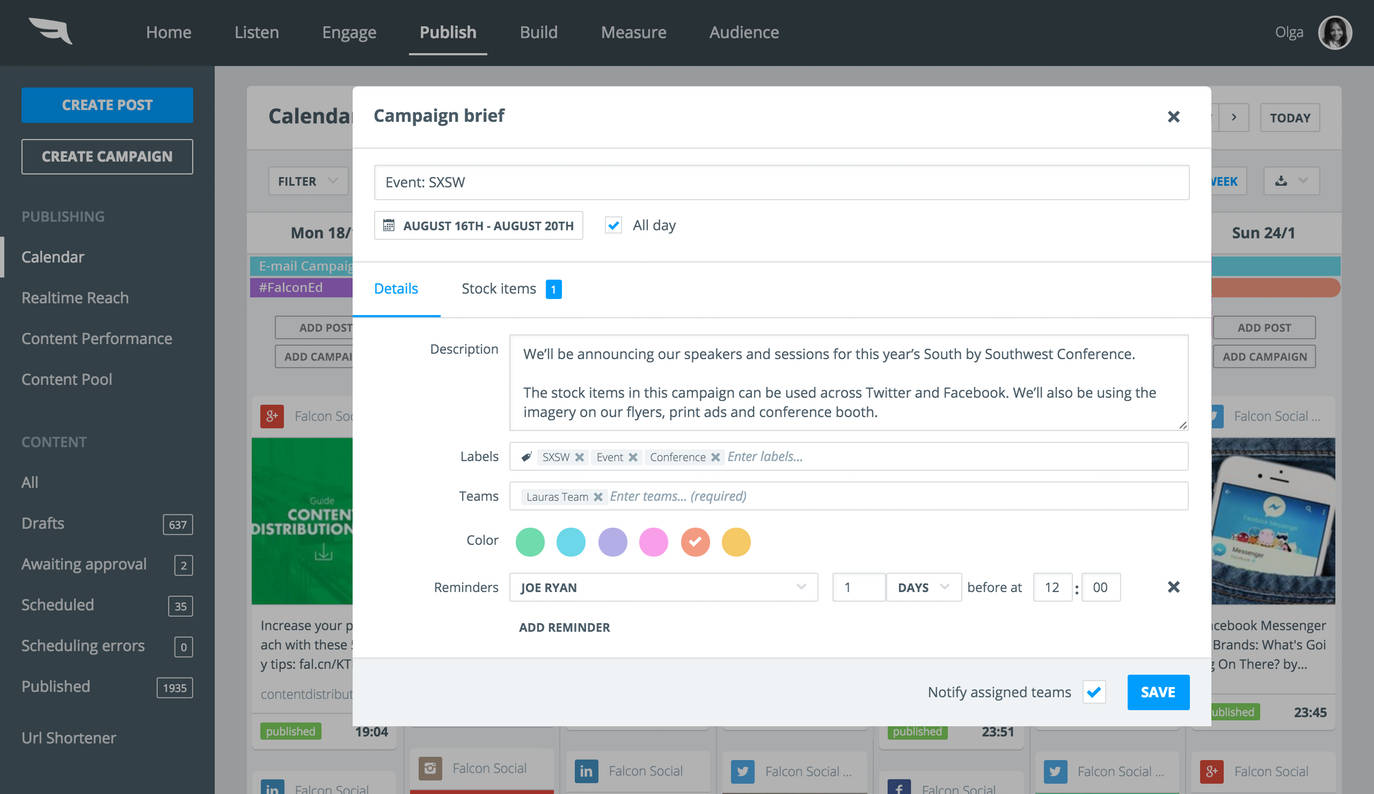Screen dimensions: 1374x794
Task: Open the Measure section in top navigation
Action: click(633, 31)
